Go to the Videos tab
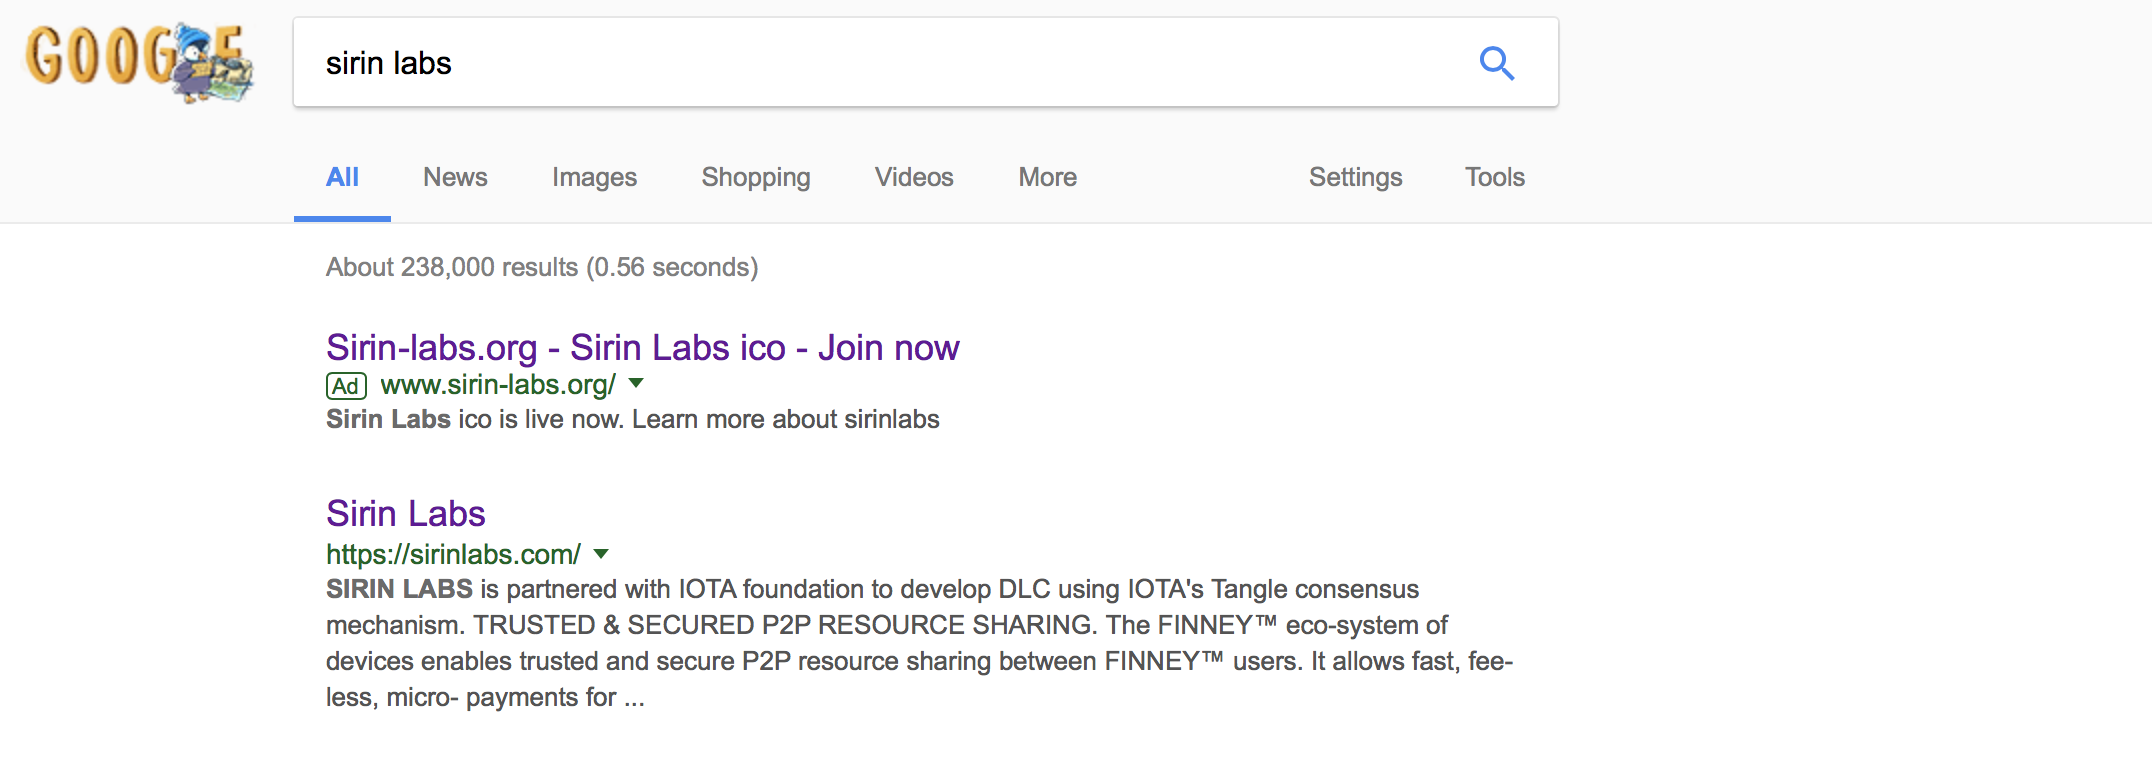The width and height of the screenshot is (2152, 784). click(914, 177)
